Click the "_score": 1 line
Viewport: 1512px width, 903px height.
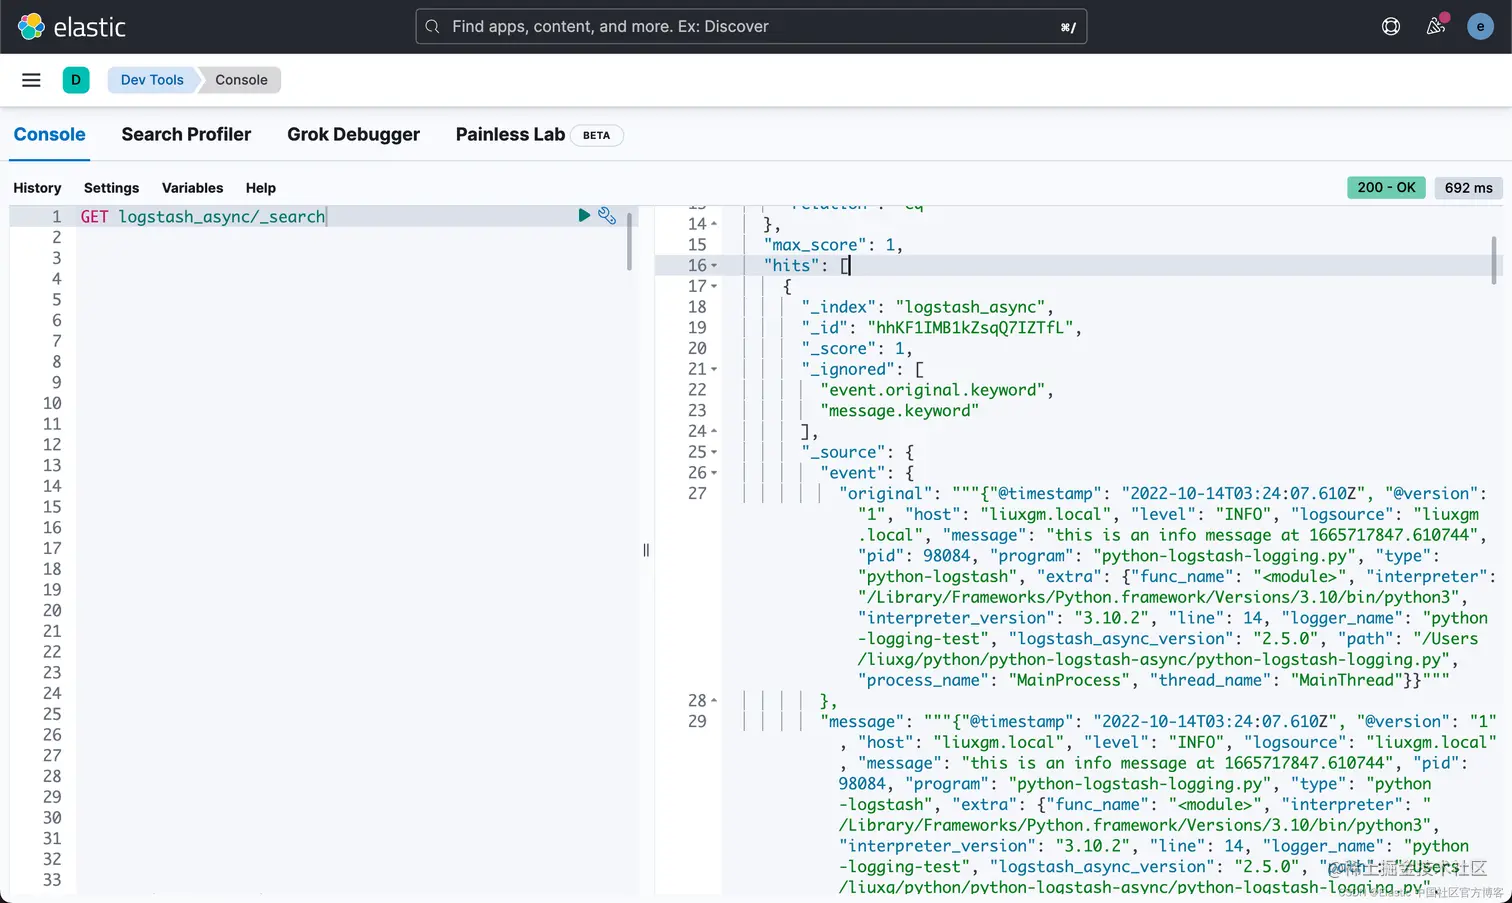coord(857,349)
